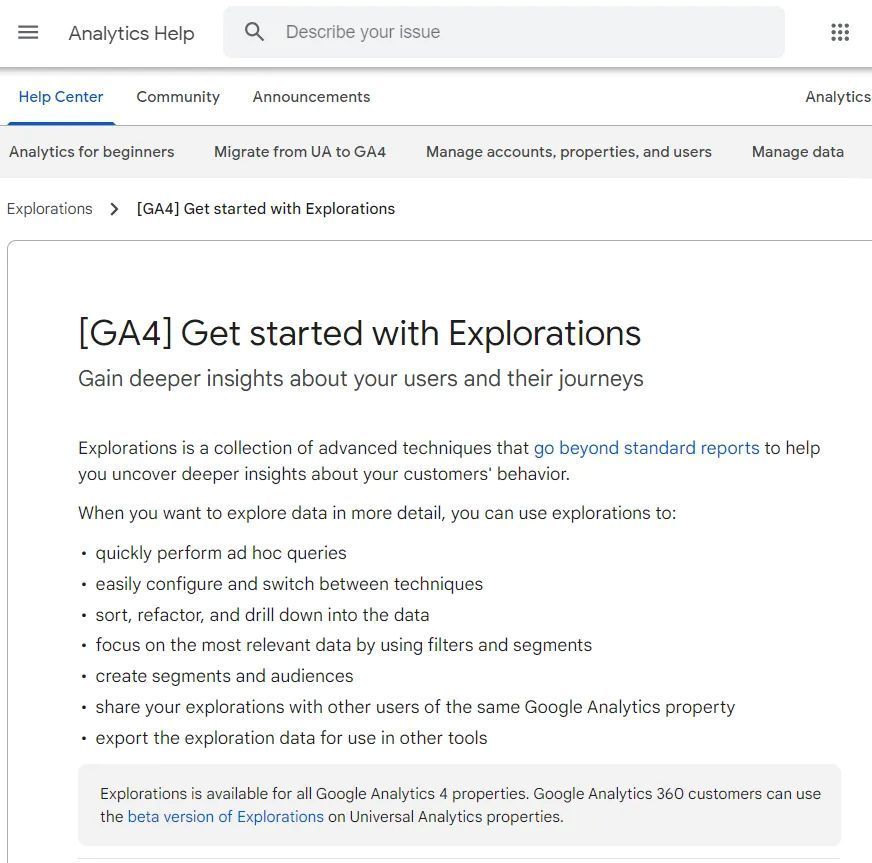This screenshot has height=863, width=872.
Task: Click current page breadcrumb GA4 Get started
Action: [266, 209]
